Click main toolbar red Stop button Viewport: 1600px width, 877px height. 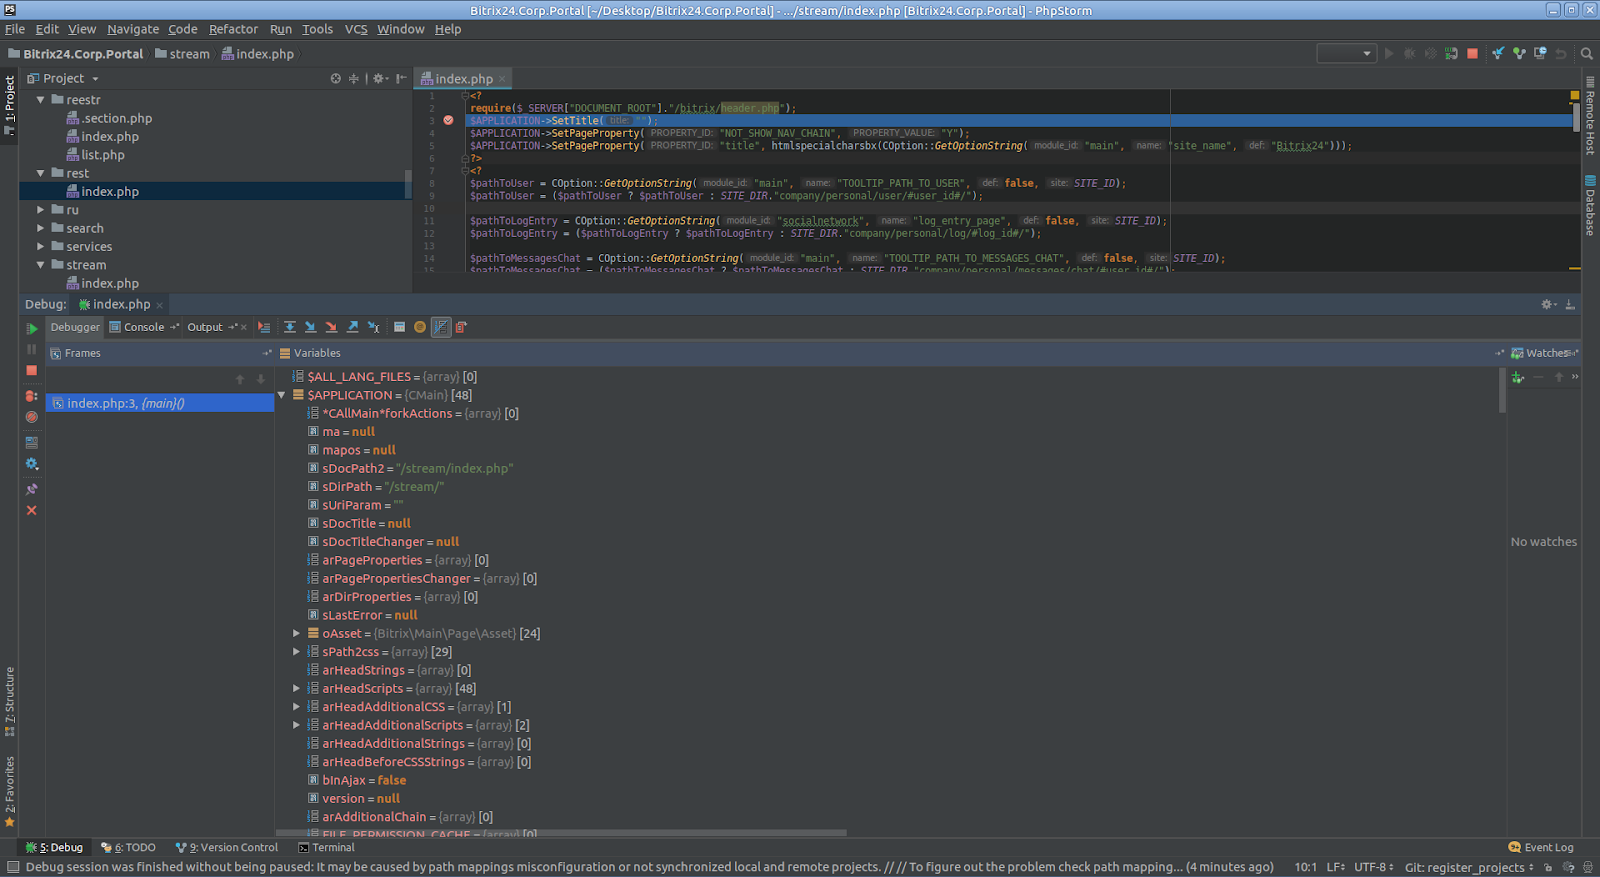(1472, 54)
